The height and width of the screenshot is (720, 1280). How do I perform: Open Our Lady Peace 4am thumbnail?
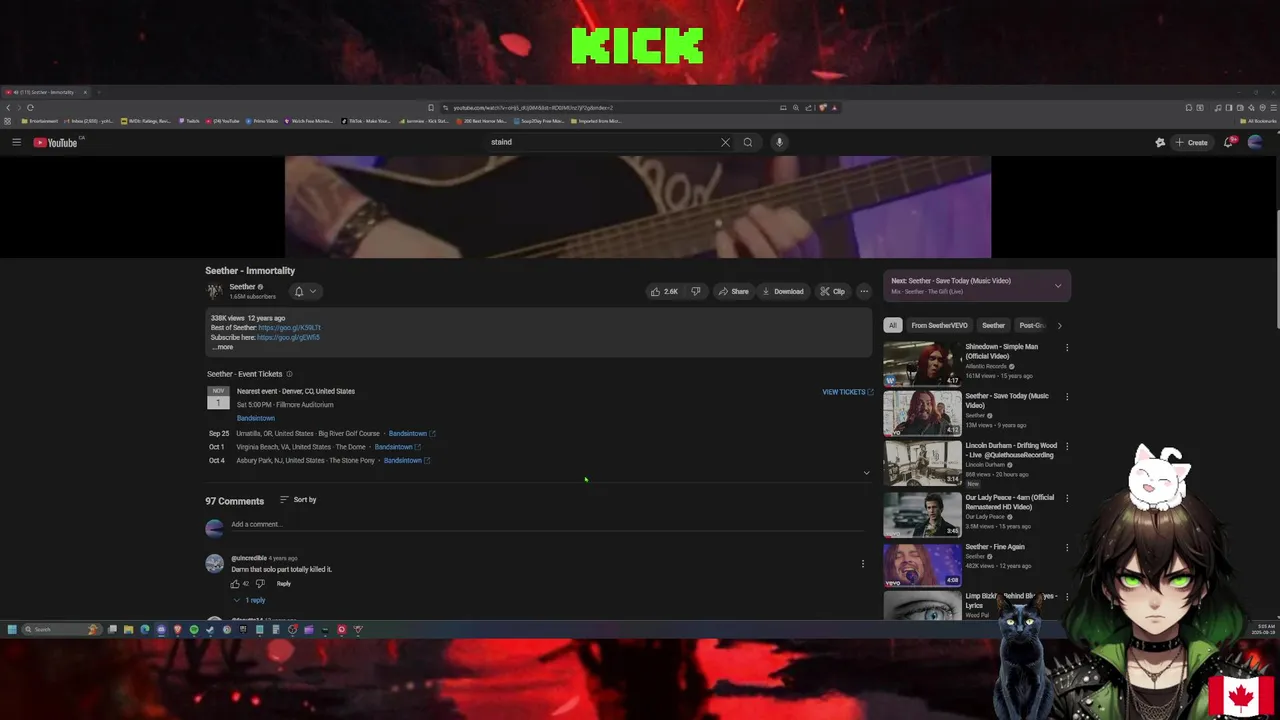point(922,515)
